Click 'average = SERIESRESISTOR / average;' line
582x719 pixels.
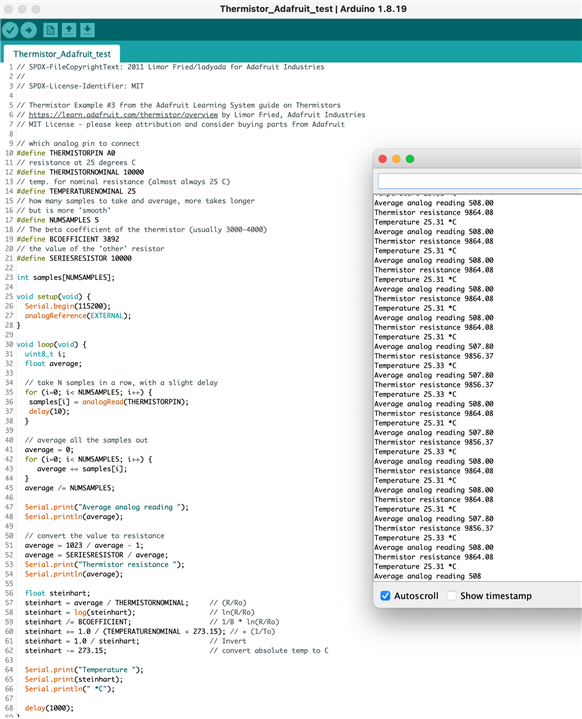[x=96, y=555]
